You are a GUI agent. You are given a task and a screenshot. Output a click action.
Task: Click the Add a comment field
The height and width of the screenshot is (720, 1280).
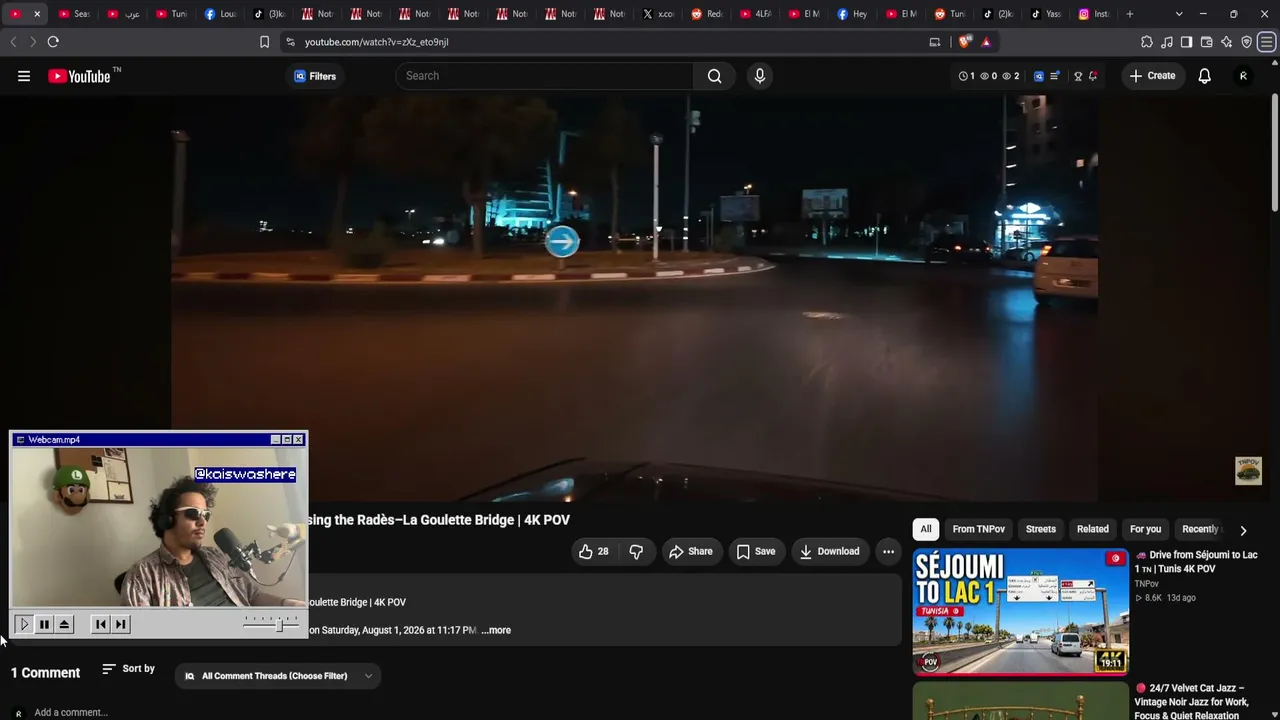(70, 712)
